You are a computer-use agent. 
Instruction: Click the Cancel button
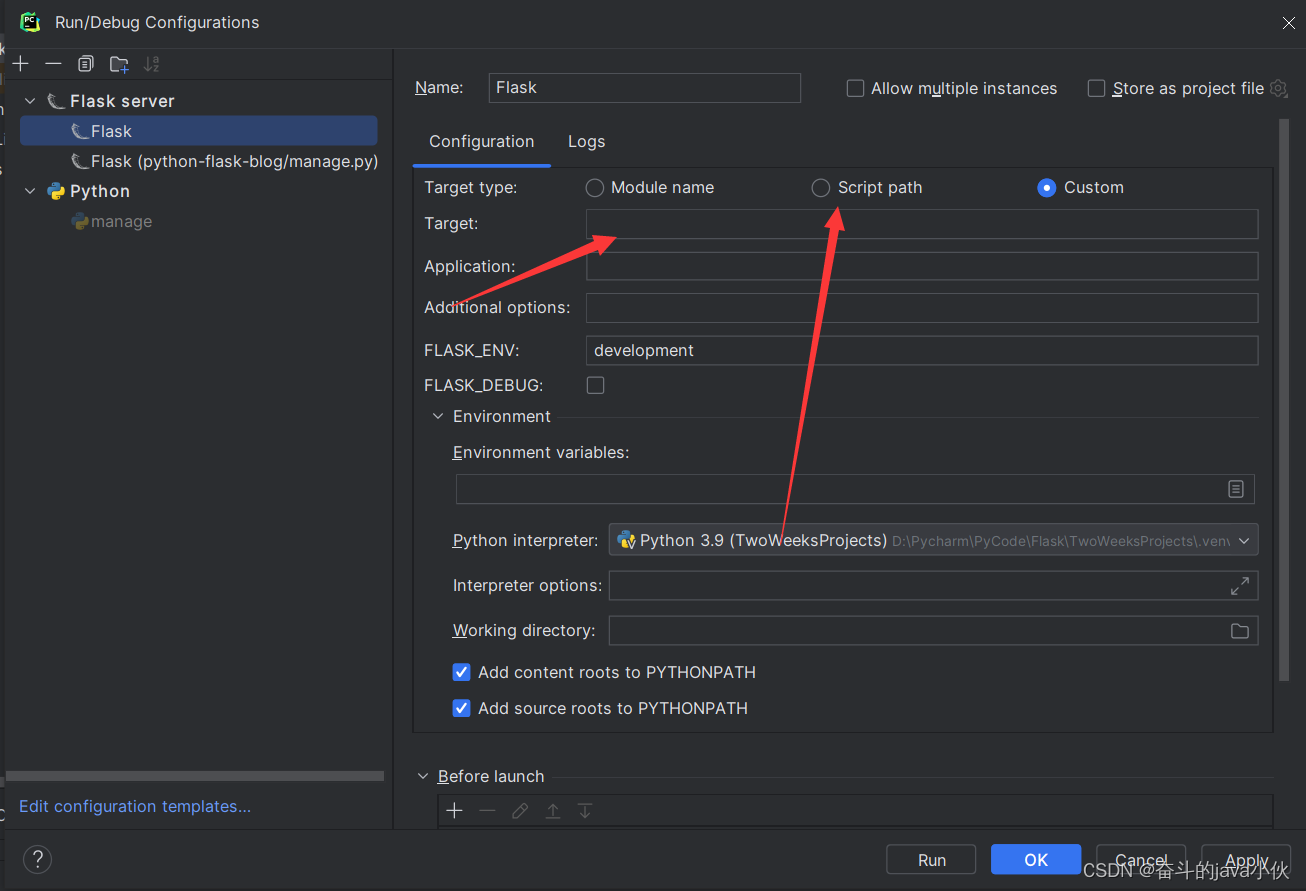tap(1141, 860)
